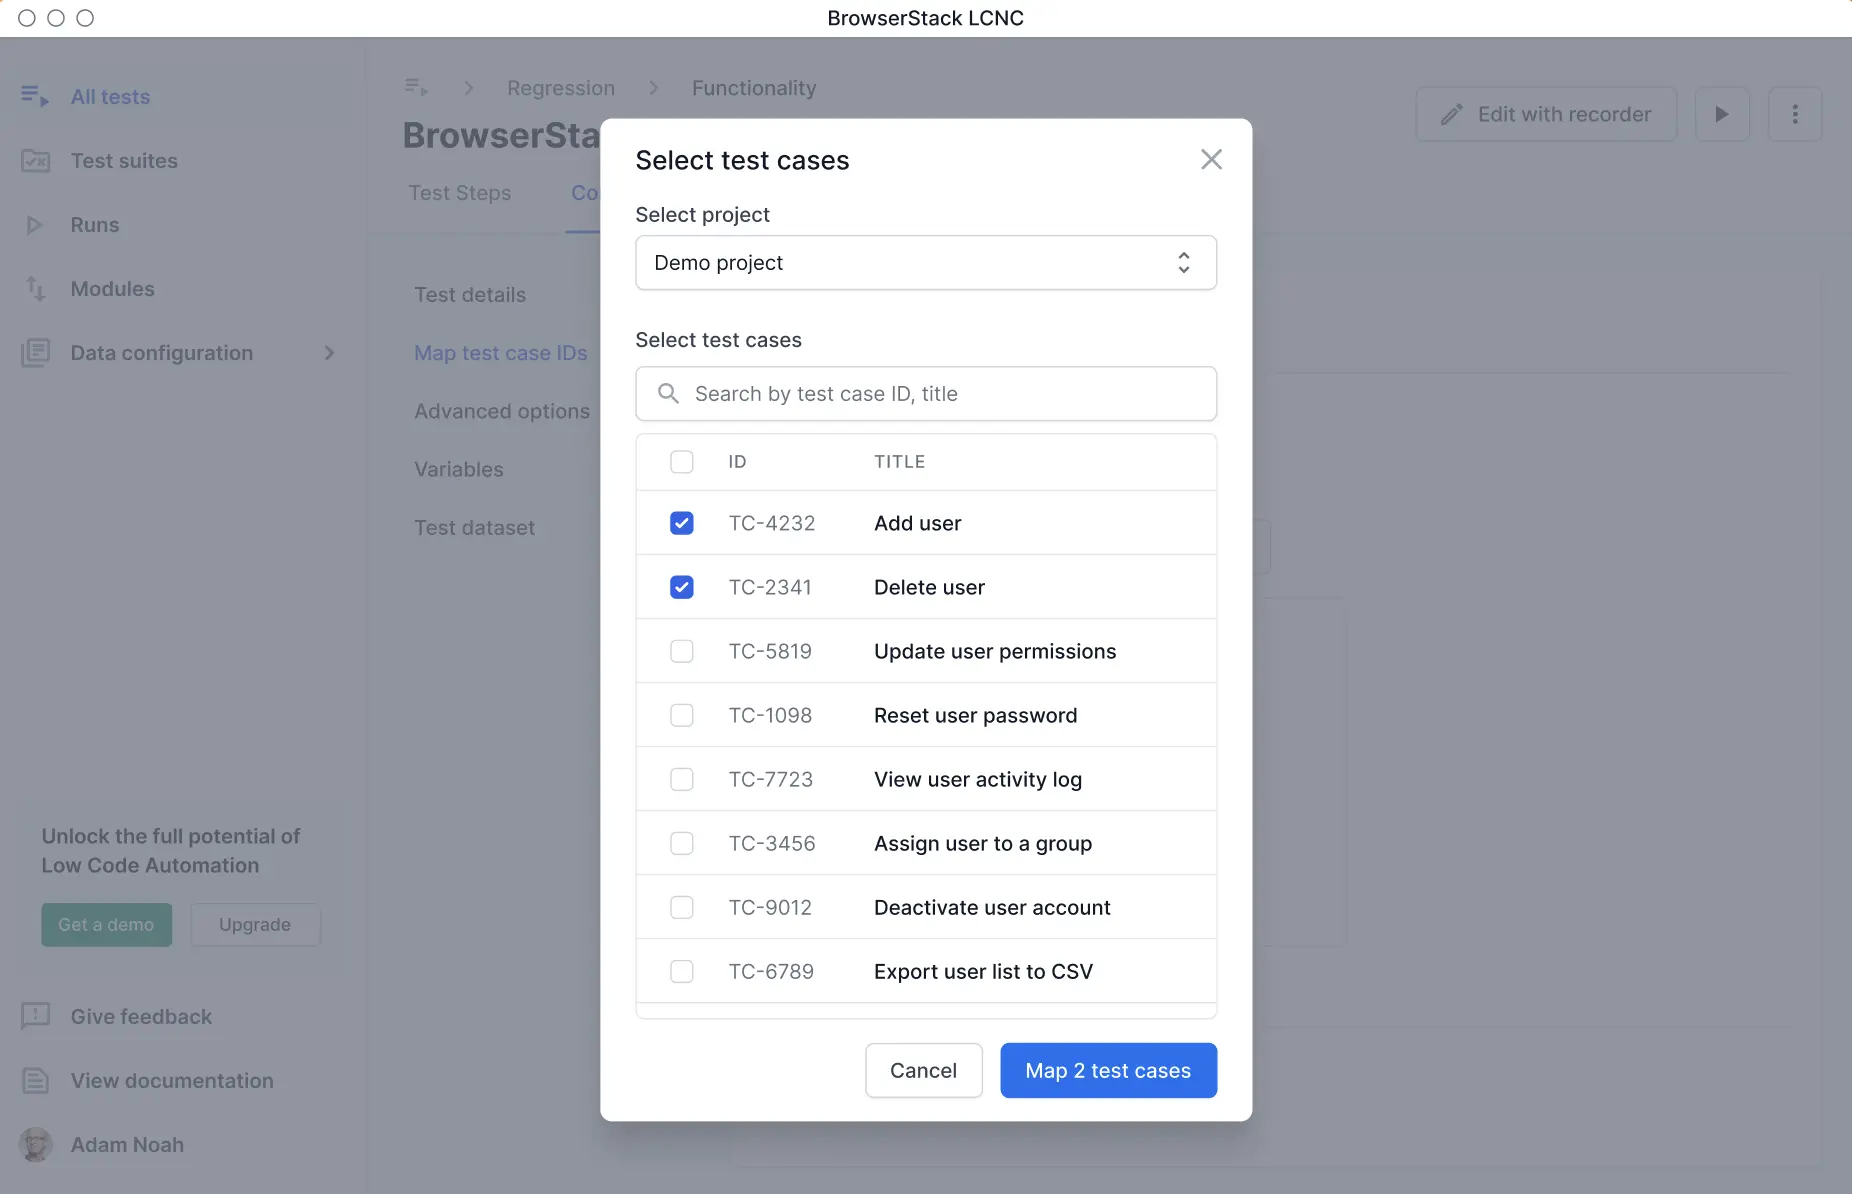Run test with the play button
The image size is (1852, 1194).
click(1721, 114)
